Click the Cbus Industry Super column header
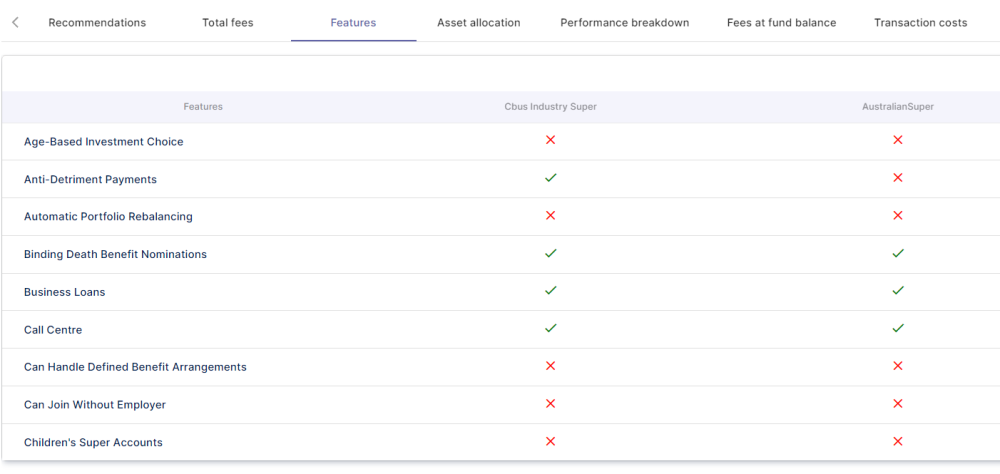Viewport: 1000px width, 474px height. click(550, 107)
